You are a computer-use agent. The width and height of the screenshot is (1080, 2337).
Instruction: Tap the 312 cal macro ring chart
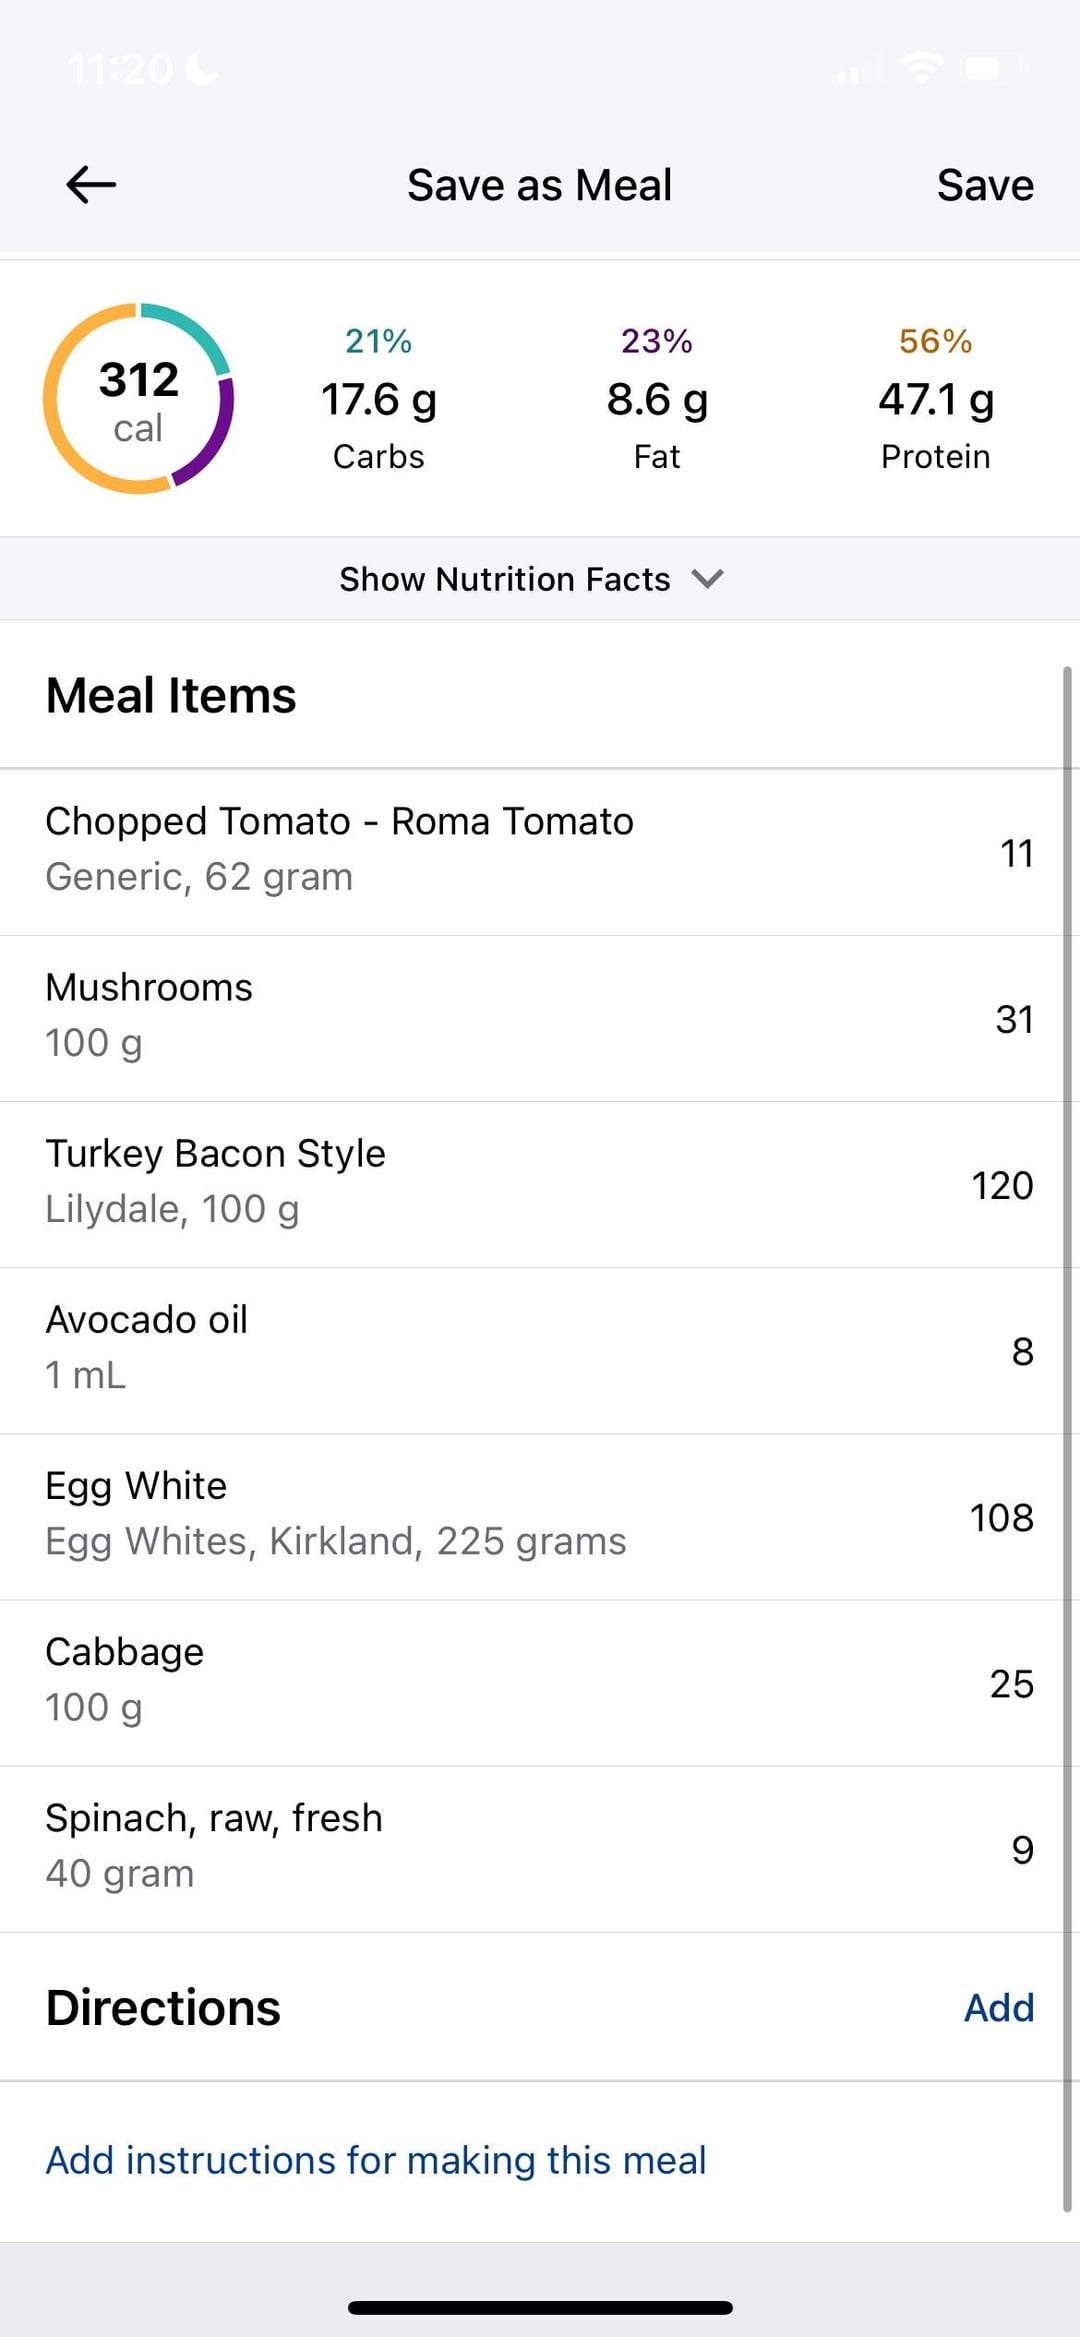(138, 399)
